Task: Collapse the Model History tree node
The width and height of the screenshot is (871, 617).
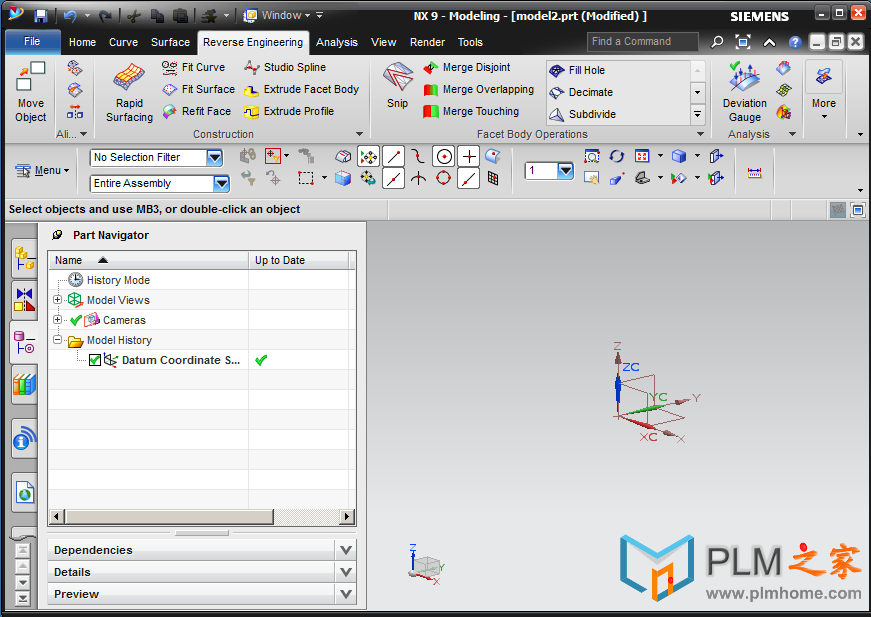Action: pyautogui.click(x=57, y=340)
